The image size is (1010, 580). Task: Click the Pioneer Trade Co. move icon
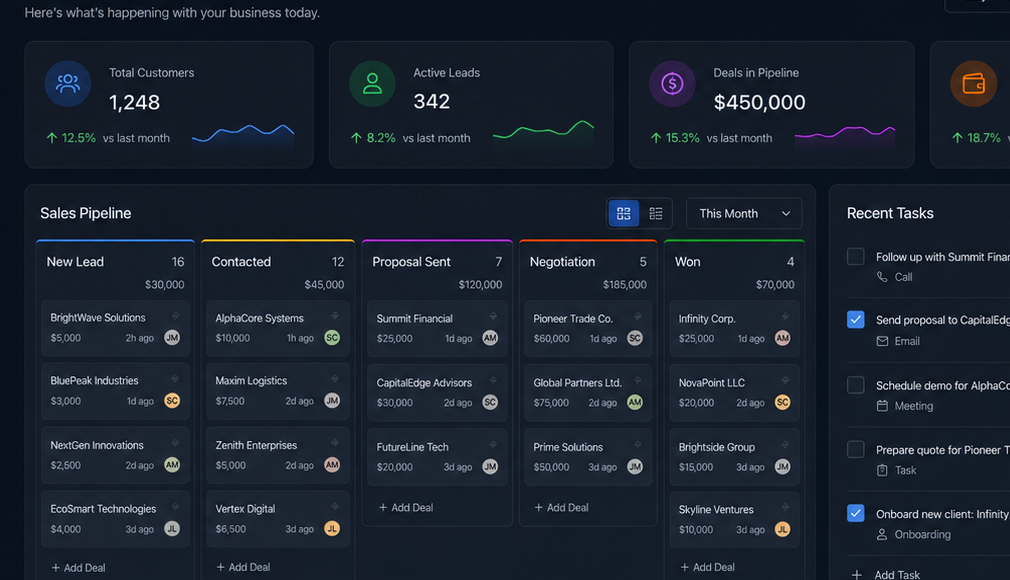pos(638,316)
